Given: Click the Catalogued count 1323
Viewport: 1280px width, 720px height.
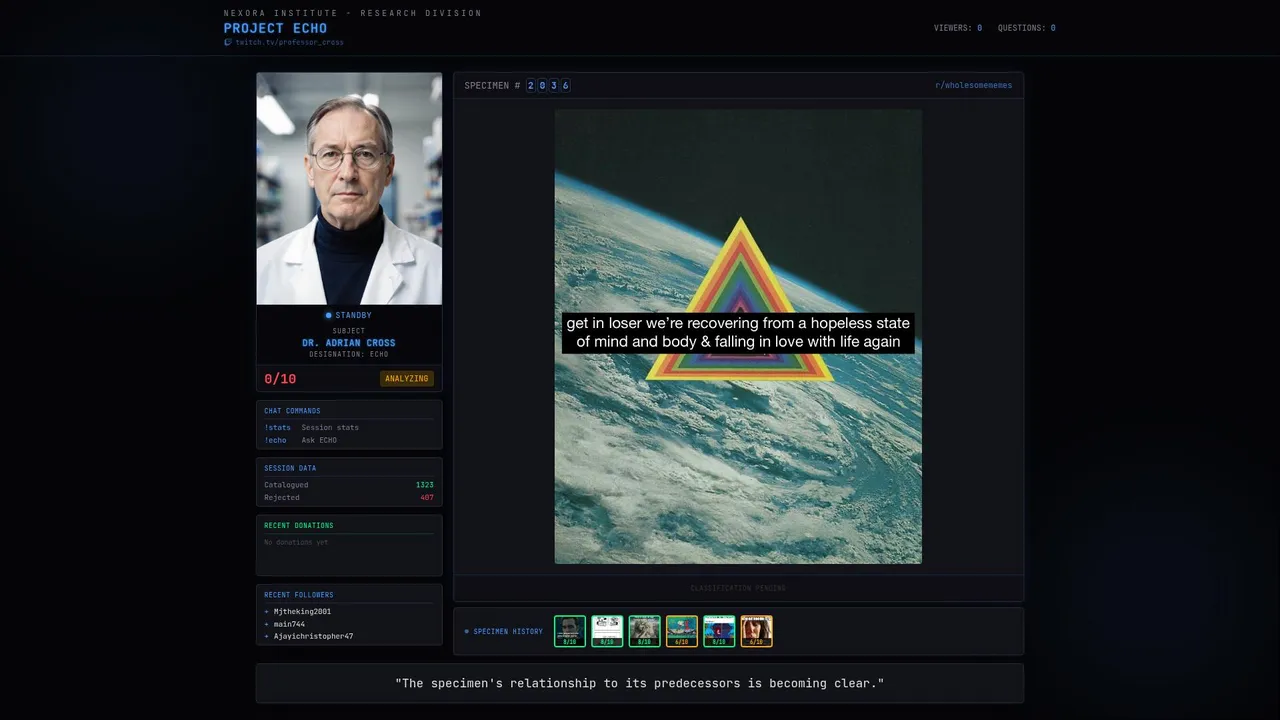Looking at the screenshot, I should 425,485.
